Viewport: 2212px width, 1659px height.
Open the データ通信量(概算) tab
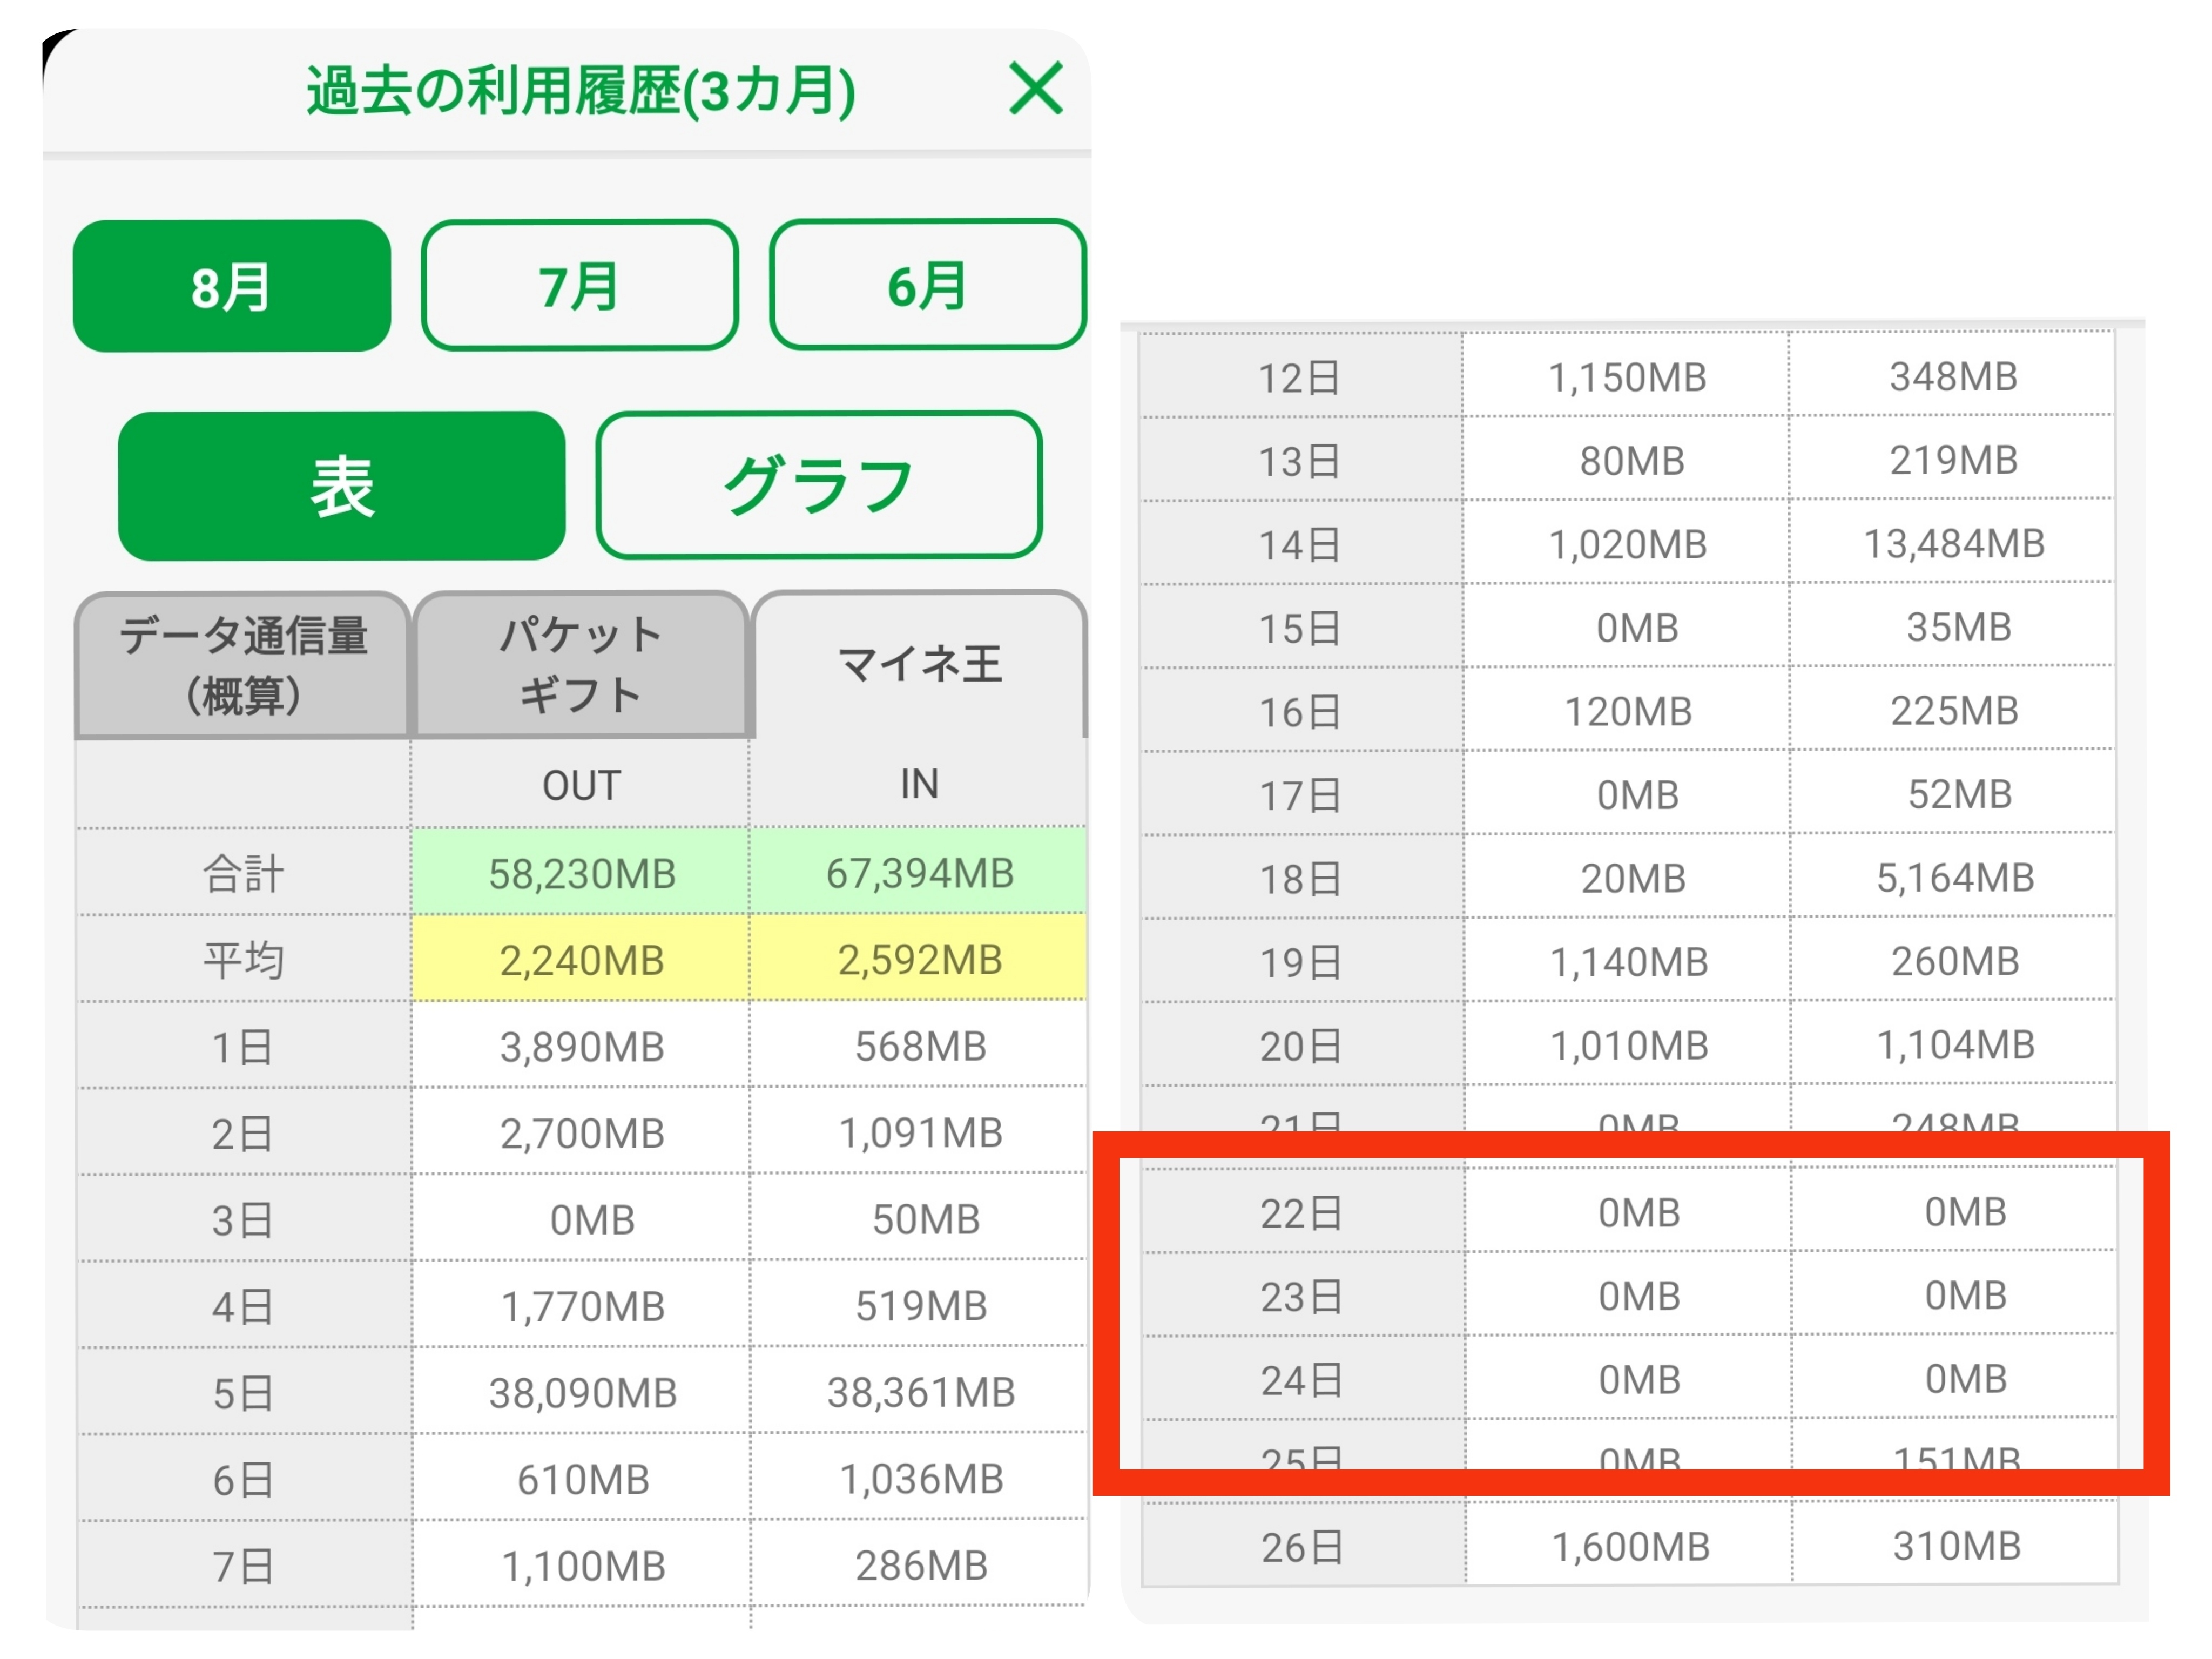tap(243, 665)
